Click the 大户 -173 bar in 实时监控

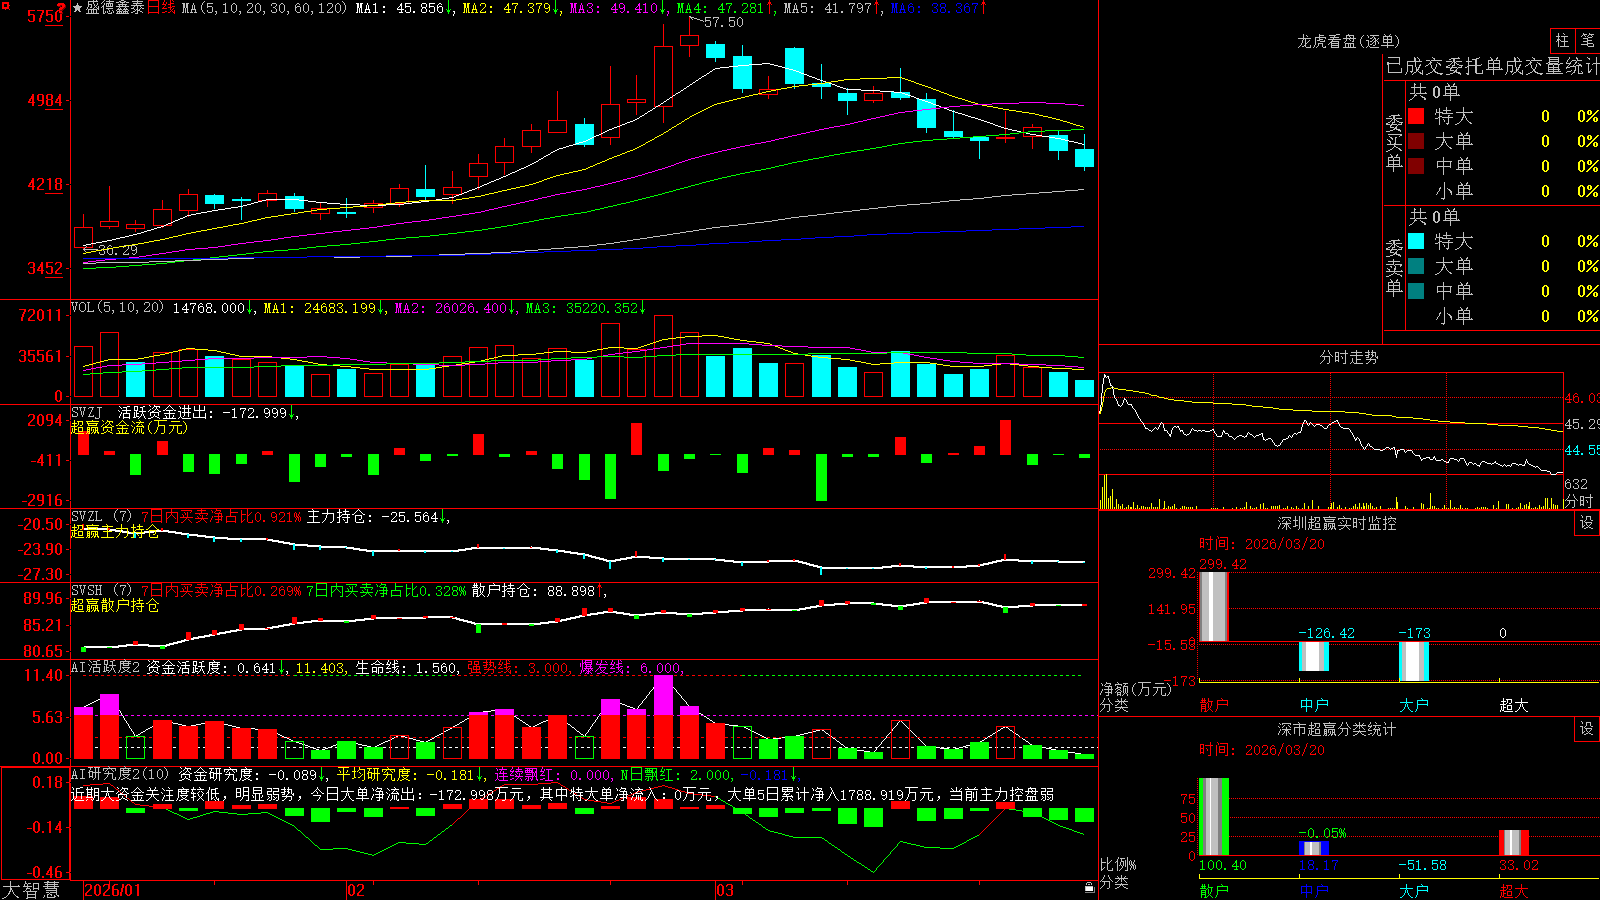(x=1414, y=661)
